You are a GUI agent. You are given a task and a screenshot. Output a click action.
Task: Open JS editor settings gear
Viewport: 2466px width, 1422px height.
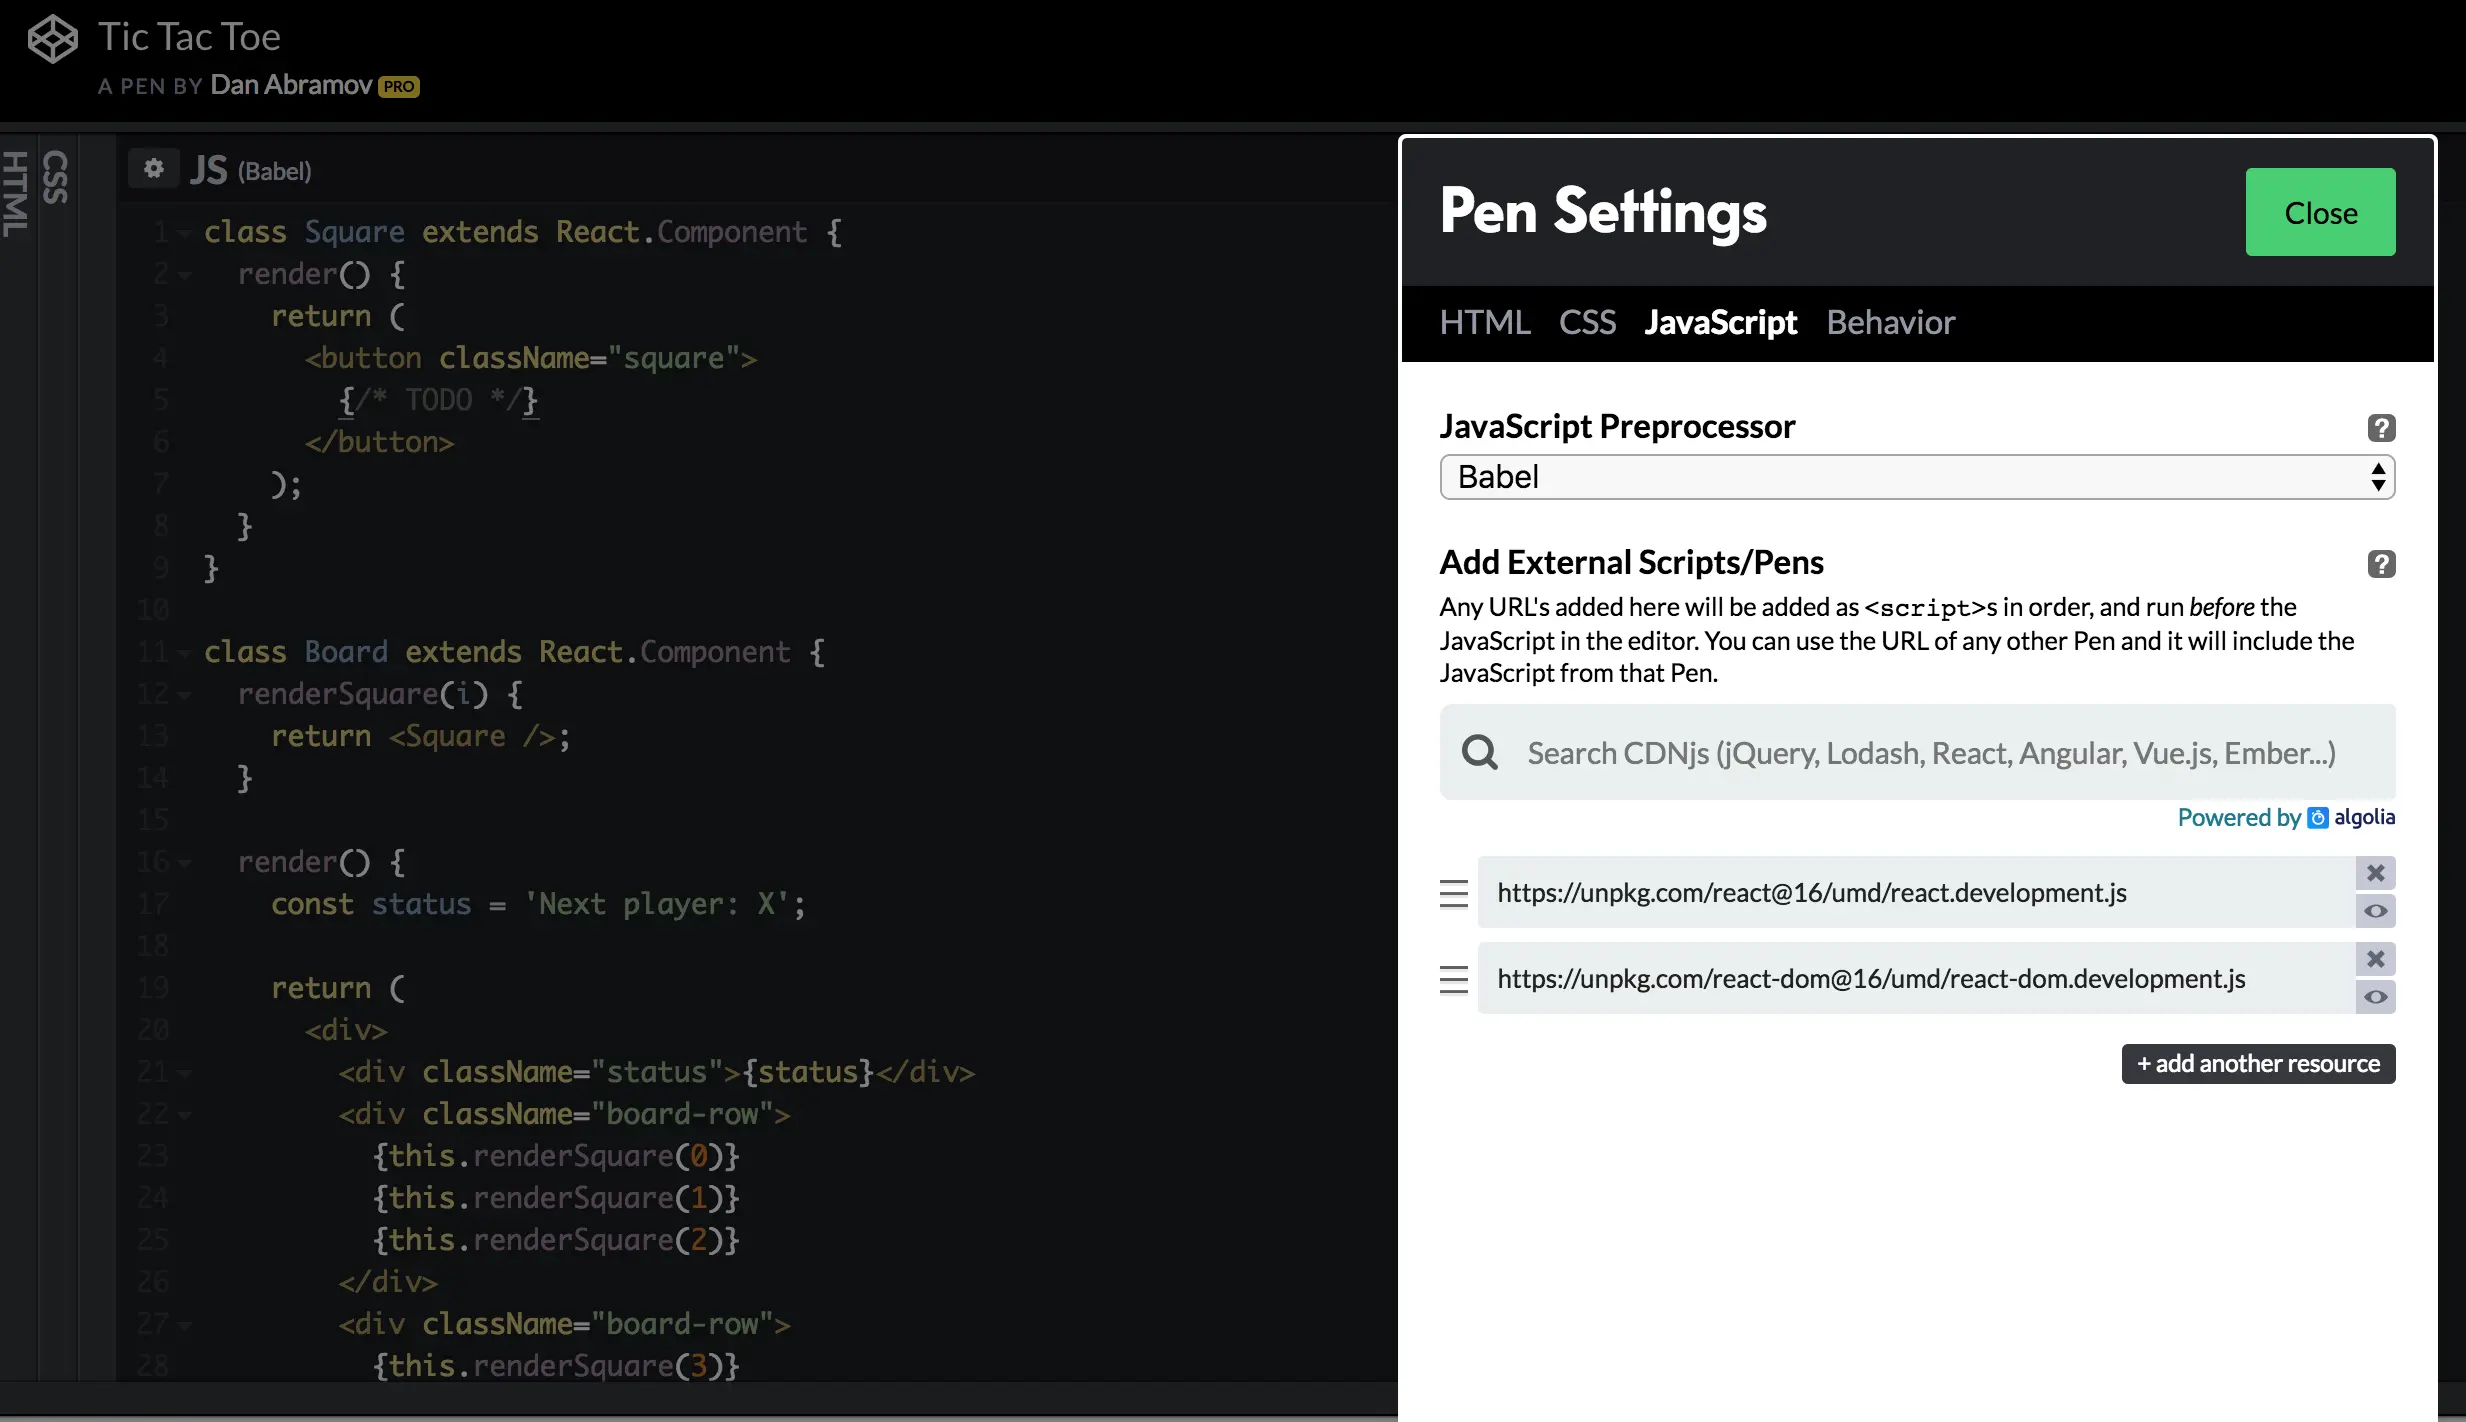(153, 169)
